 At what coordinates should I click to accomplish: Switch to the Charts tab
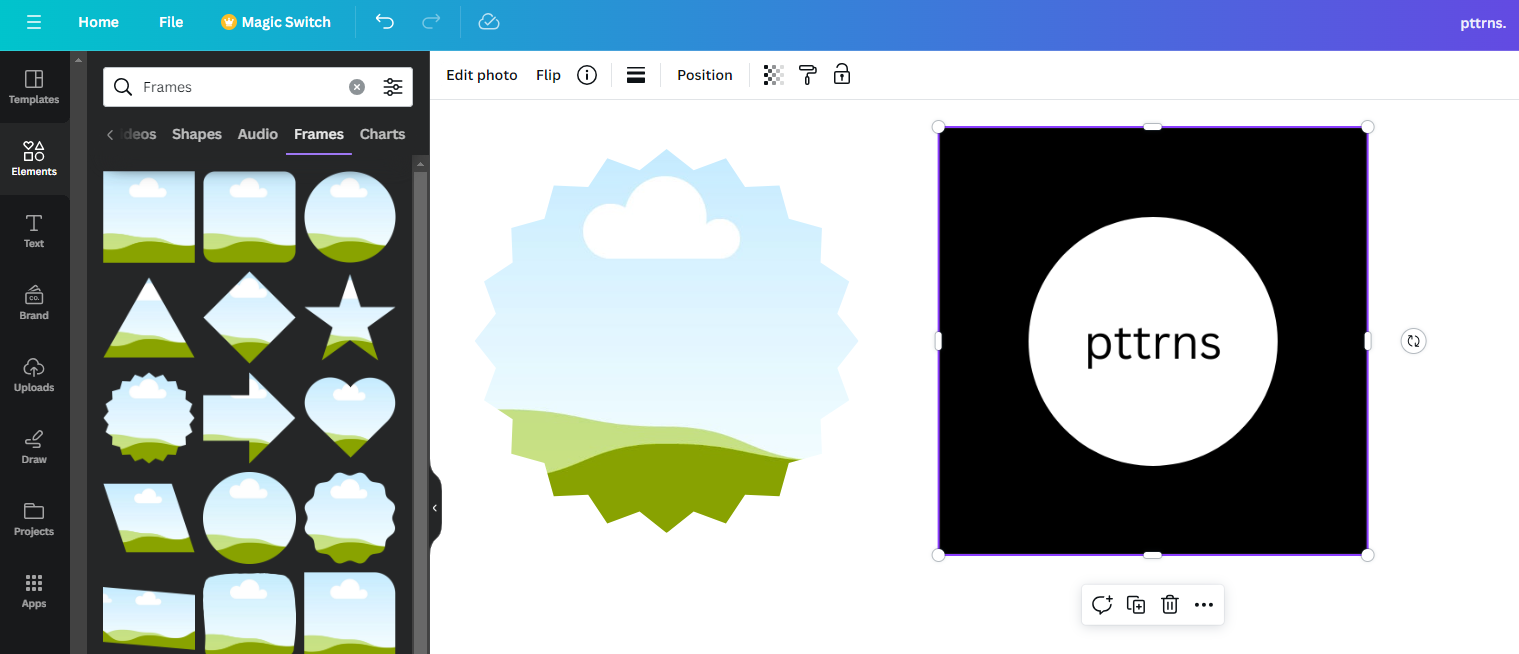point(383,134)
